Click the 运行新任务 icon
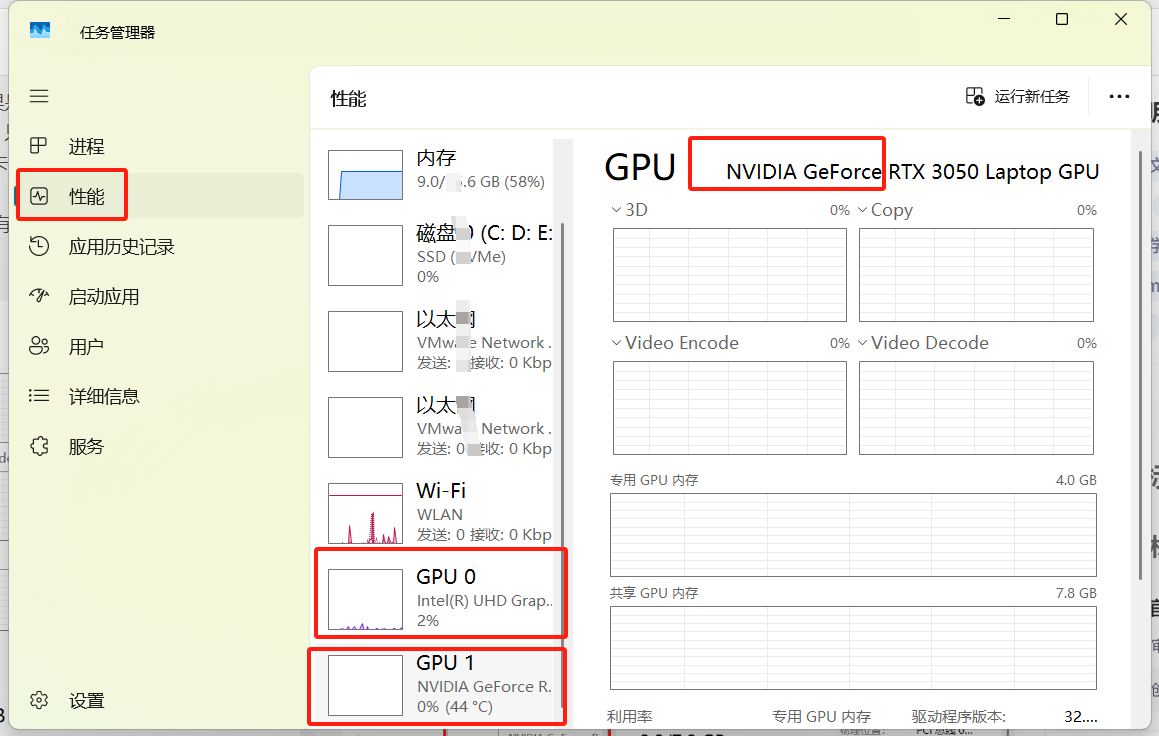Image resolution: width=1159 pixels, height=736 pixels. 975,96
